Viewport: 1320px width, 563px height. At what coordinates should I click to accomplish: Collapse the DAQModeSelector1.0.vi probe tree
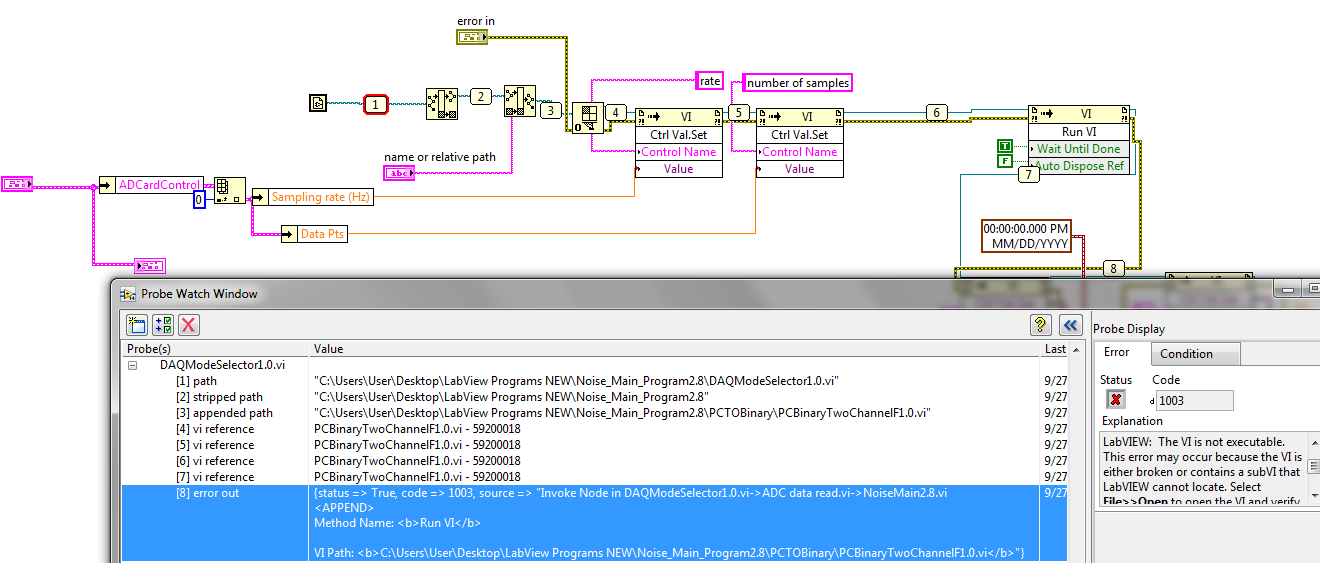coord(131,365)
